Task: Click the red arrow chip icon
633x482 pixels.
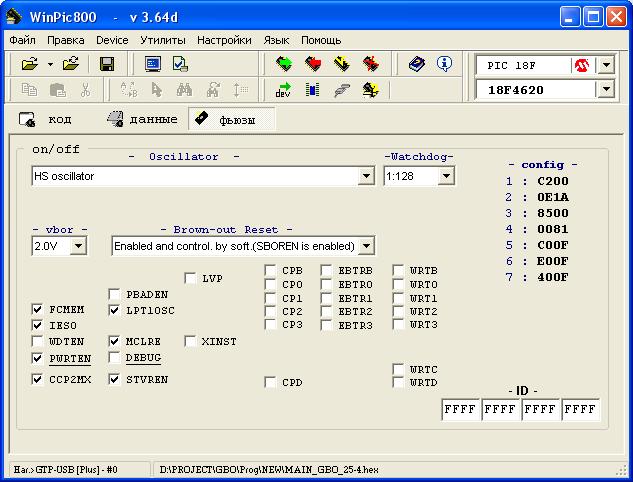Action: coord(313,64)
